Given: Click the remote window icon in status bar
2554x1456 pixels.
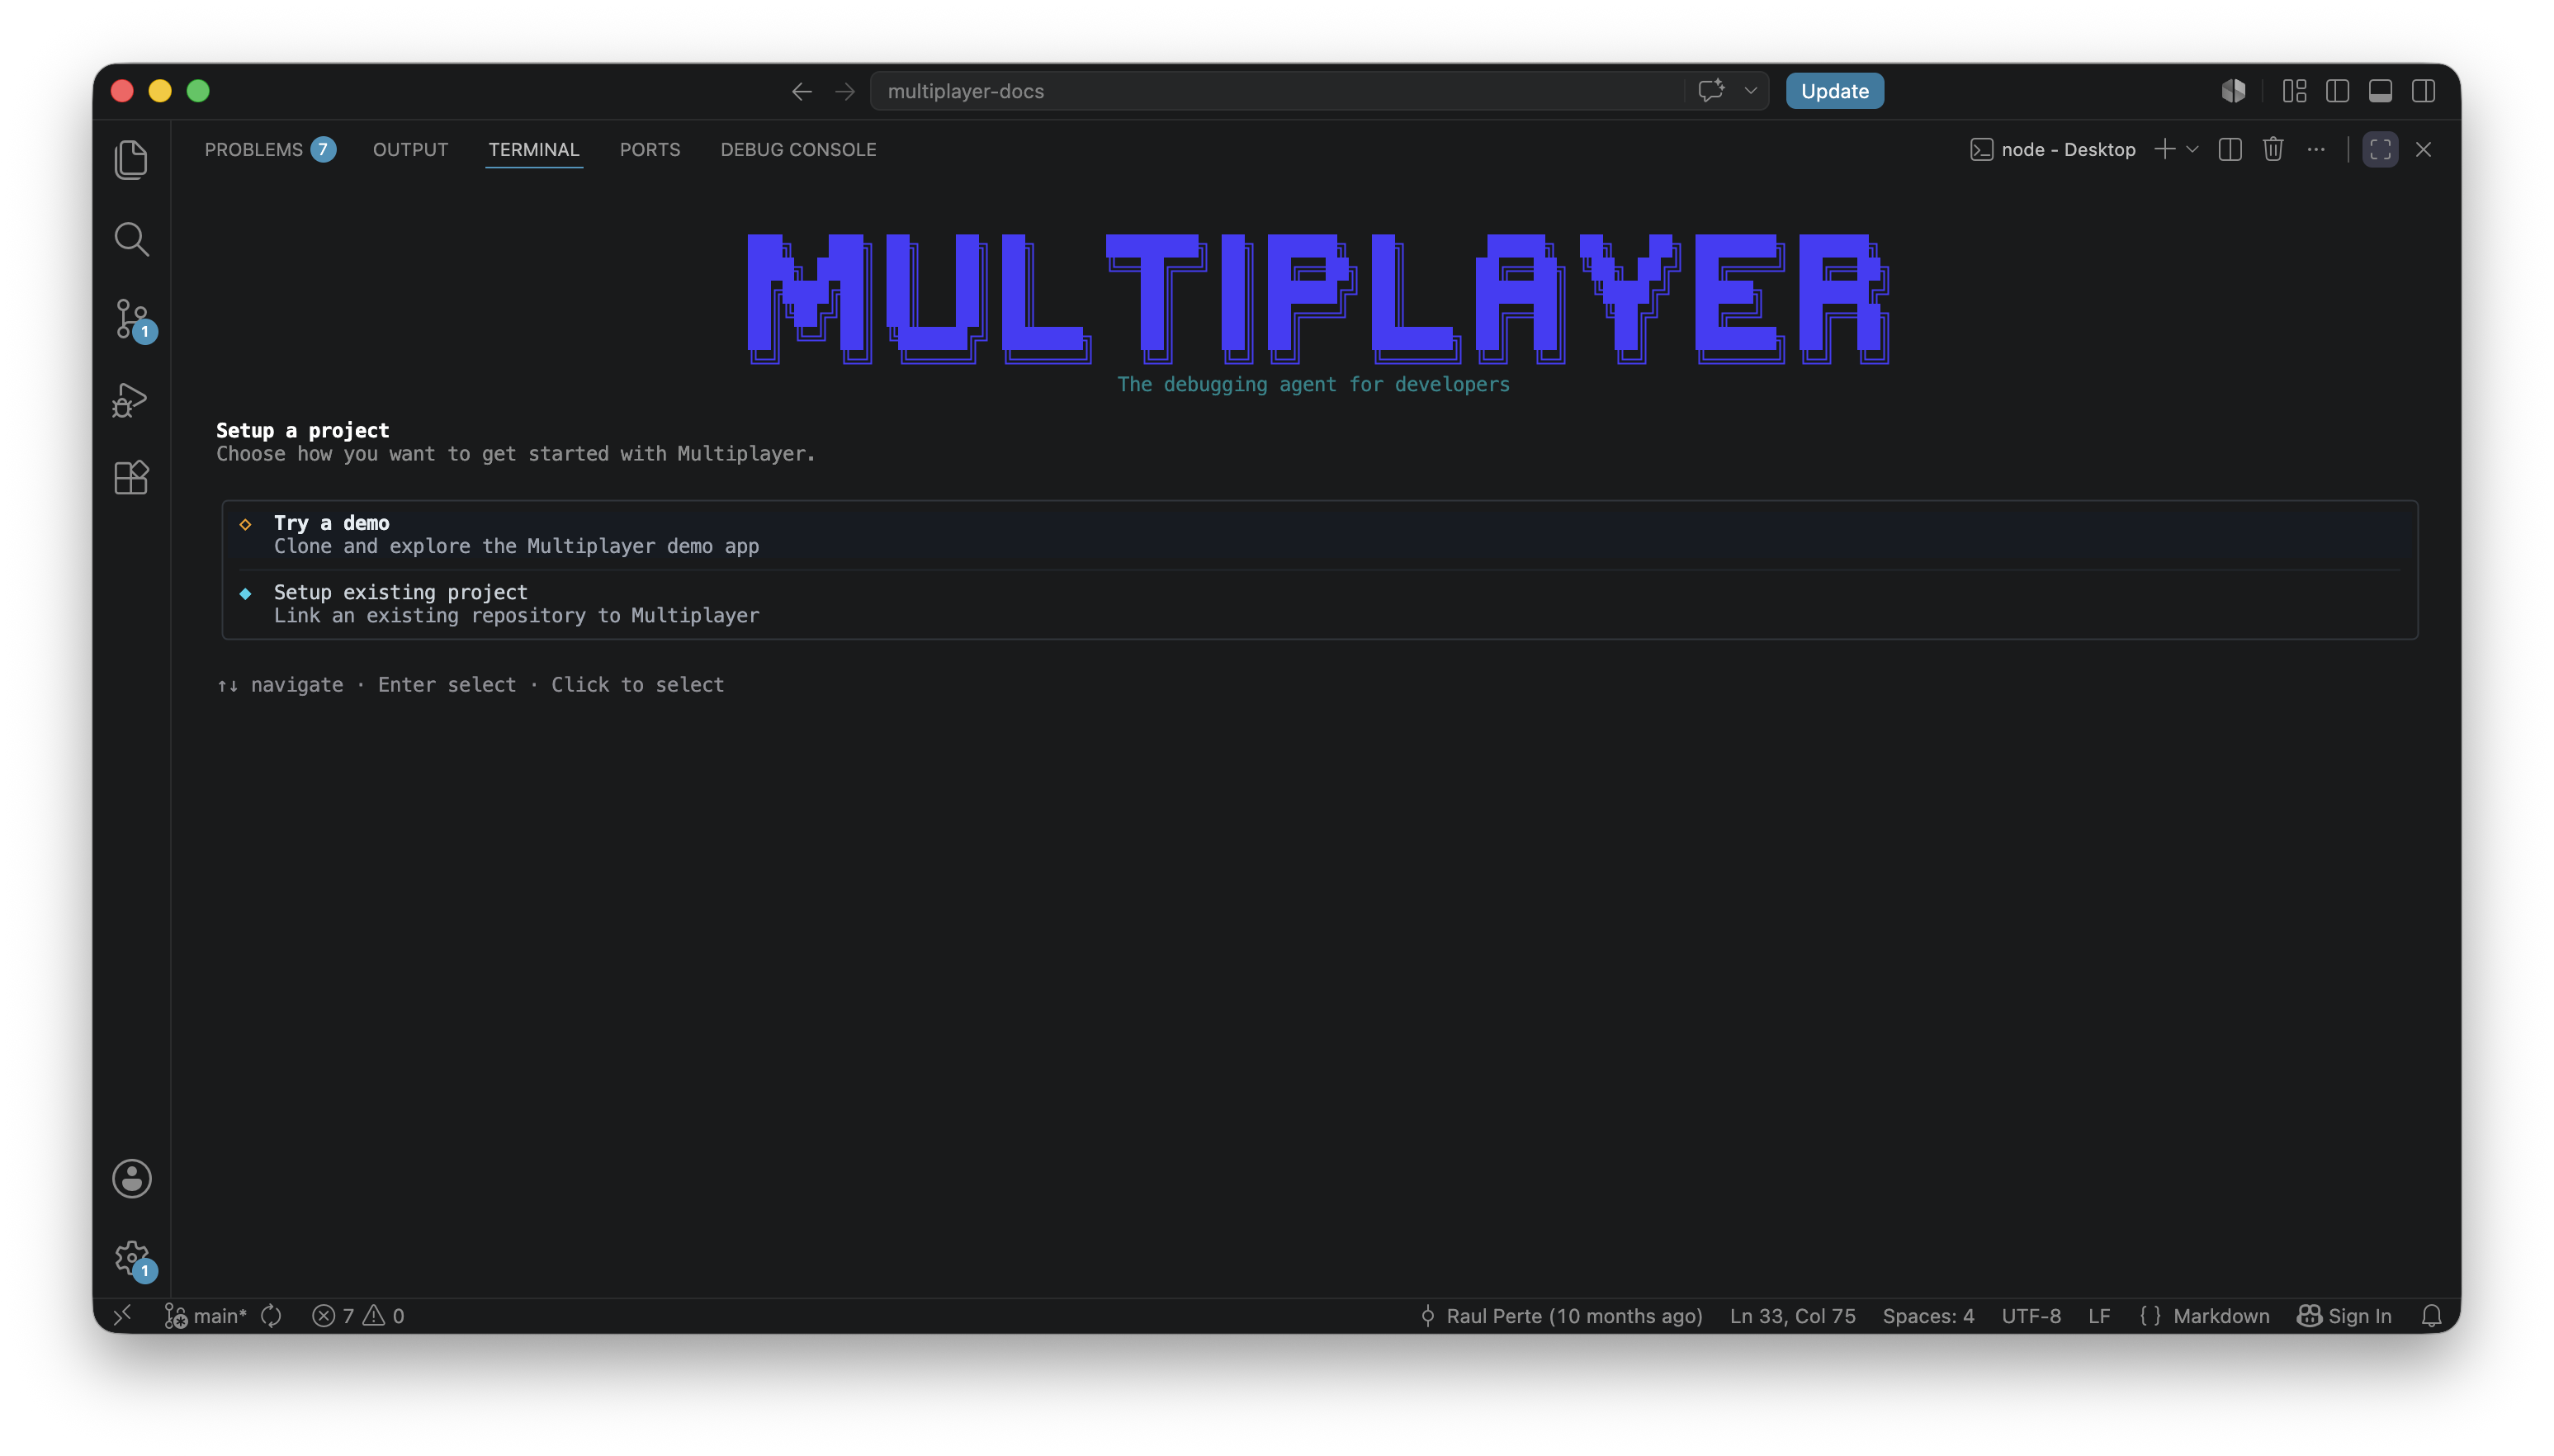Looking at the screenshot, I should 122,1315.
